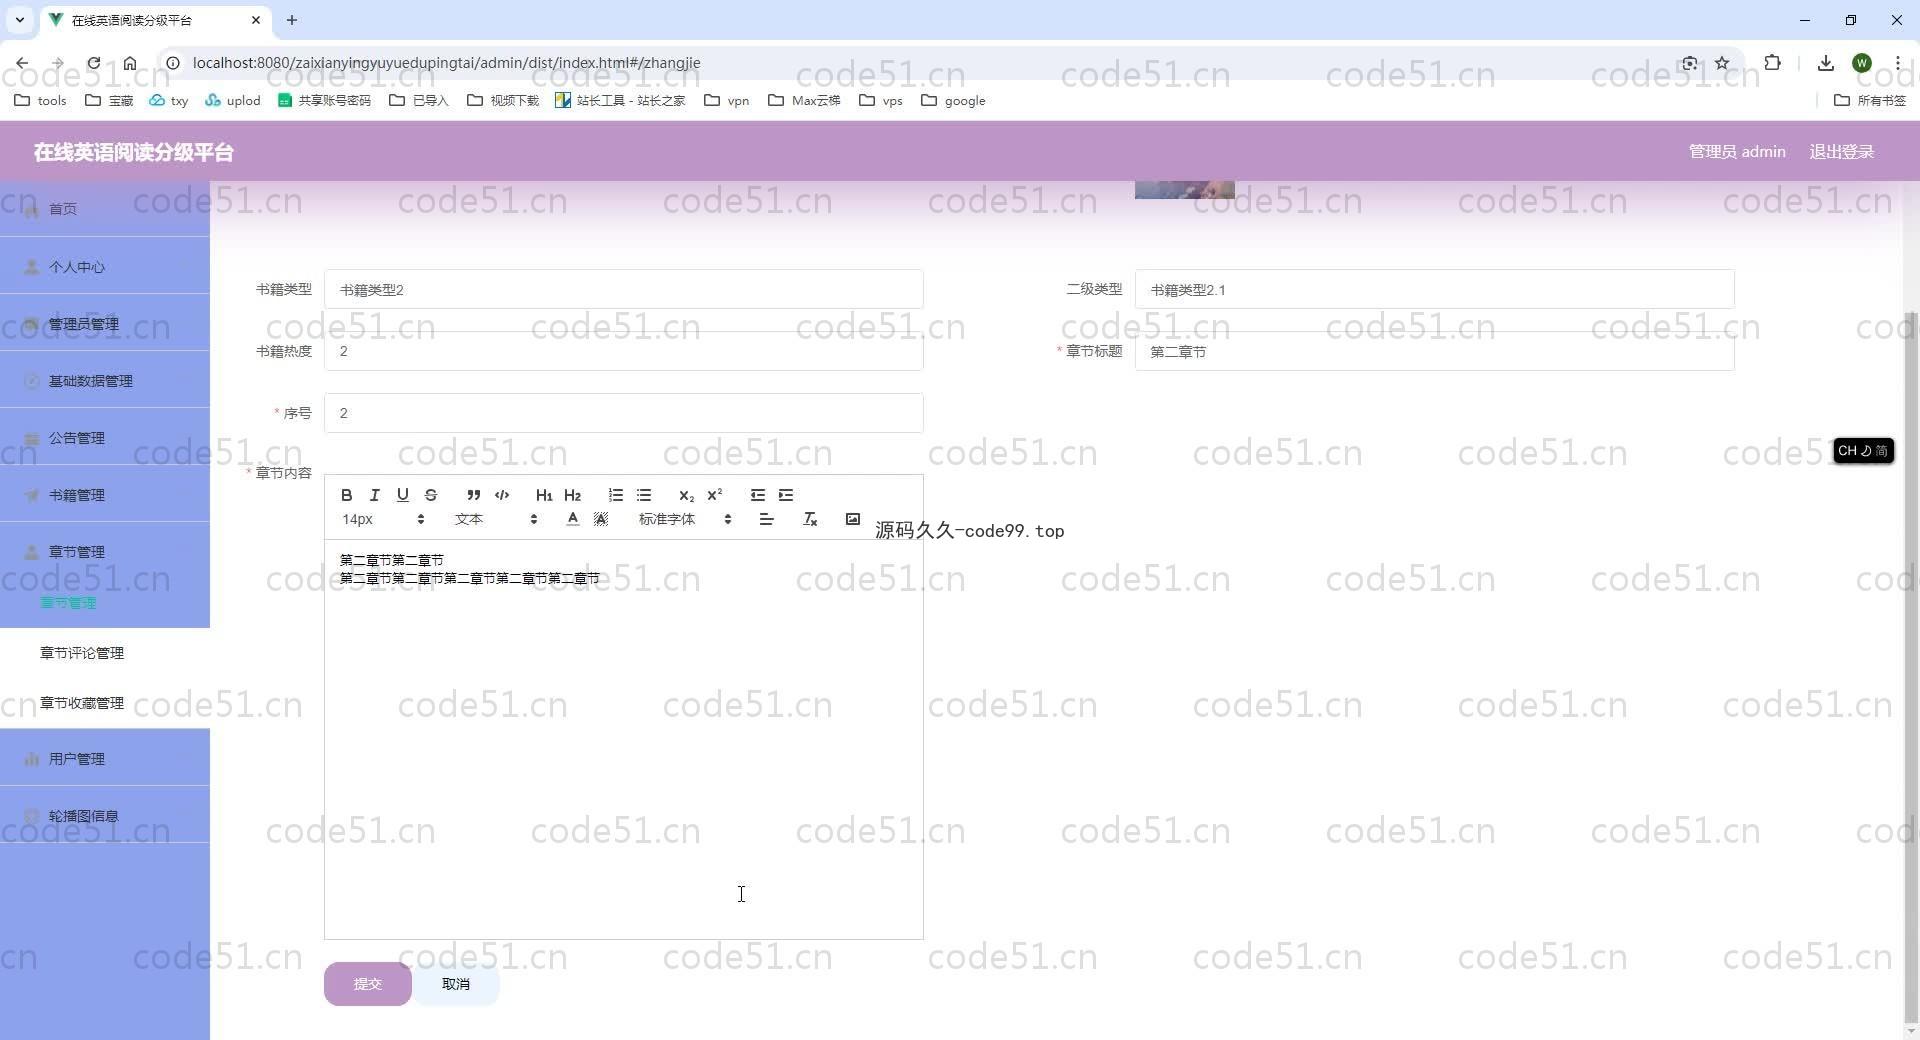Open the tools bookmark folder
The height and width of the screenshot is (1040, 1920).
(40, 100)
